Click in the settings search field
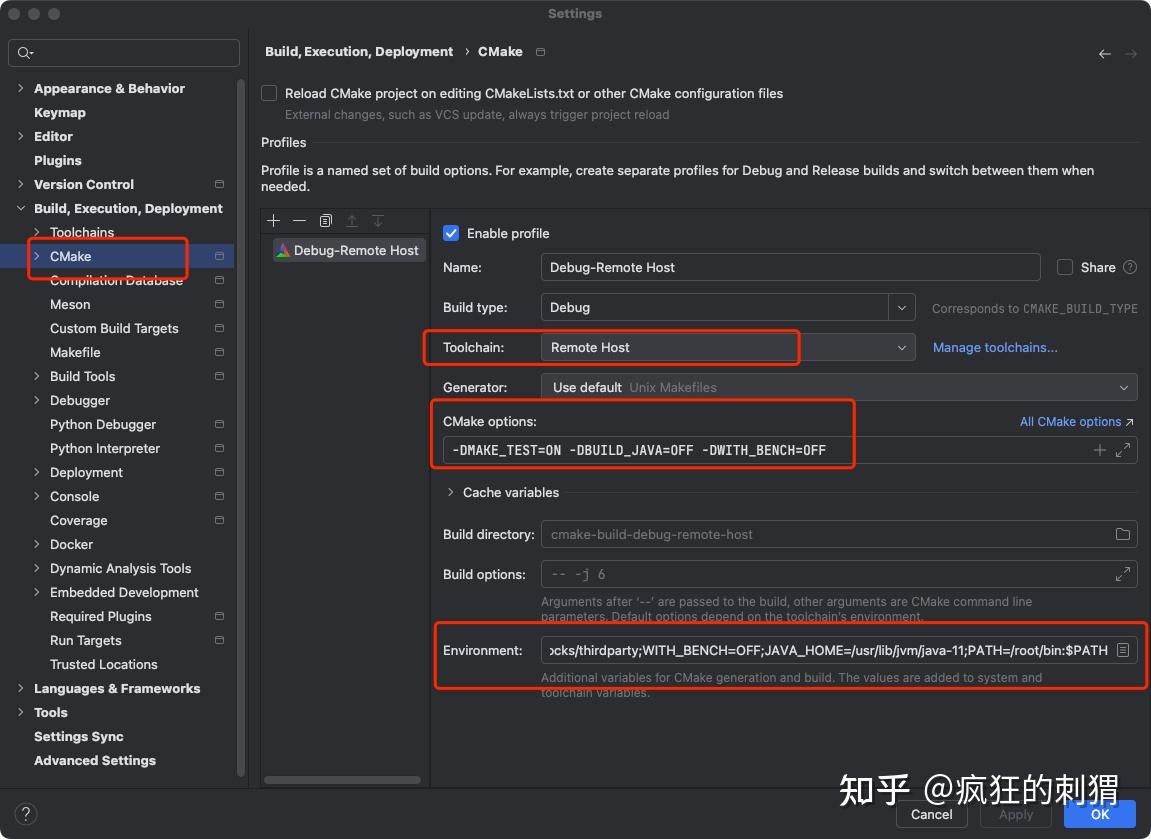 [123, 52]
